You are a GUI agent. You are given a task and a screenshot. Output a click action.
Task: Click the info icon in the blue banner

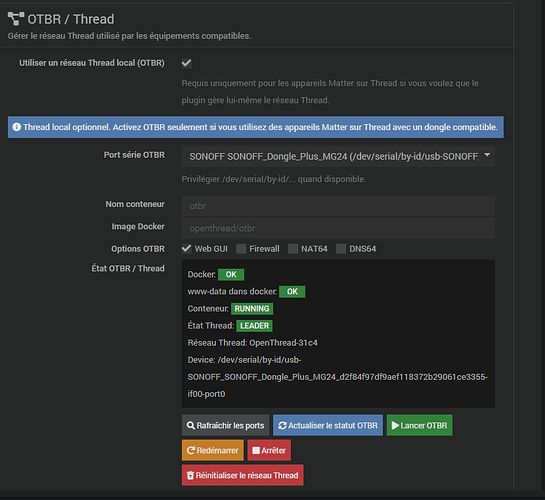(x=17, y=127)
